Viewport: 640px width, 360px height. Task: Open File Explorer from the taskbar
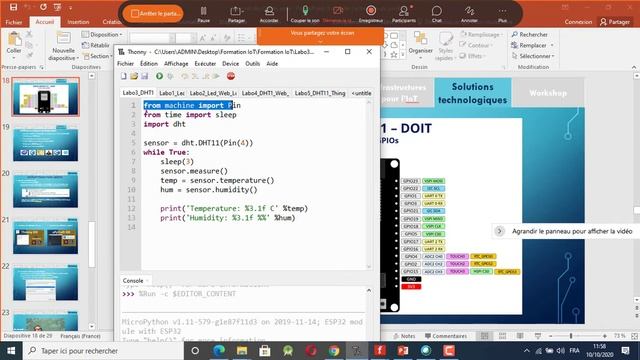(242, 351)
